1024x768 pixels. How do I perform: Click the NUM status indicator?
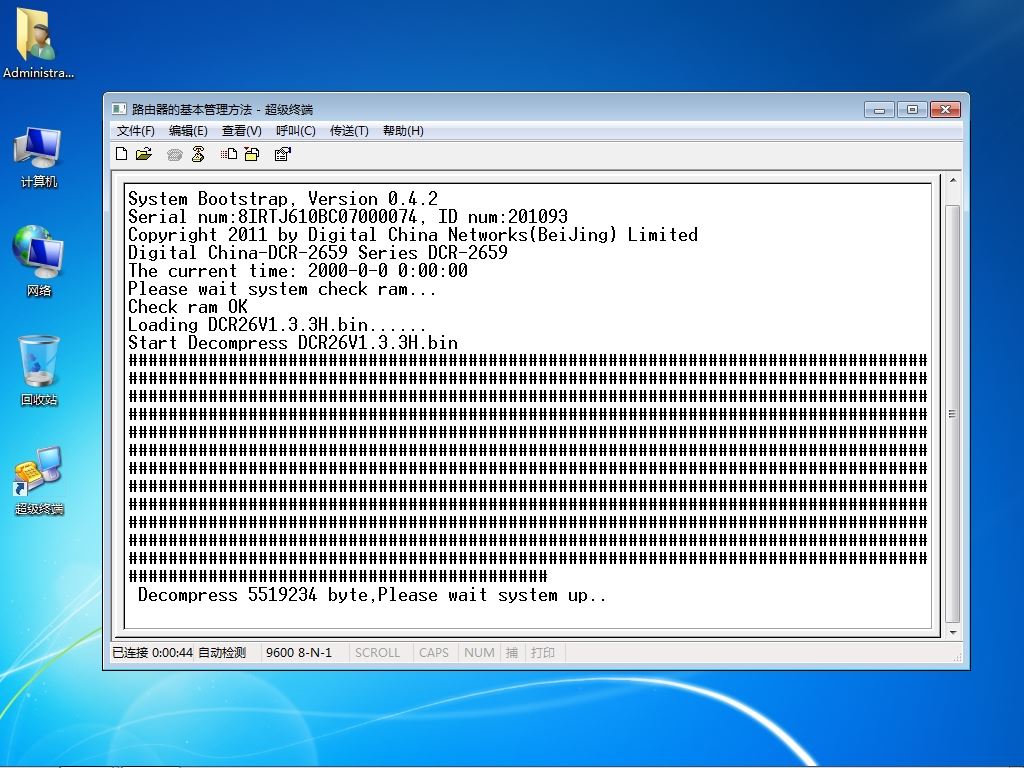click(479, 652)
